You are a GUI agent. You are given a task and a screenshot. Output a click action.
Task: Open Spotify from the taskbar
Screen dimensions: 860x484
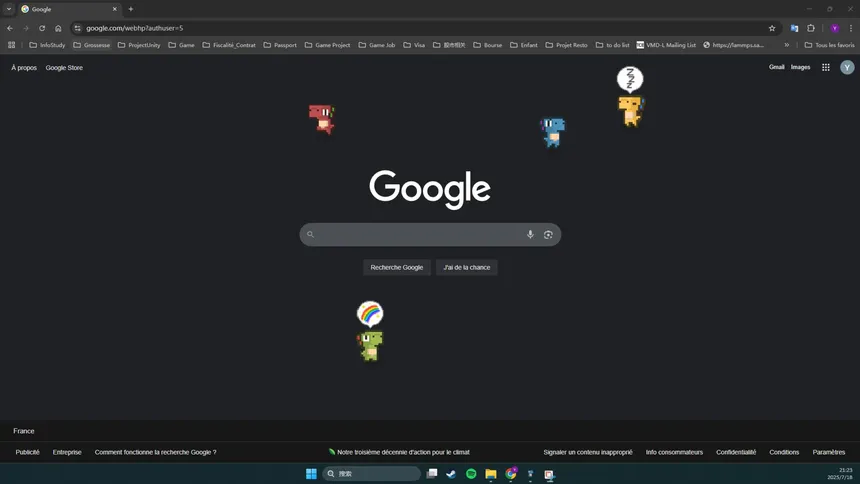(x=471, y=474)
